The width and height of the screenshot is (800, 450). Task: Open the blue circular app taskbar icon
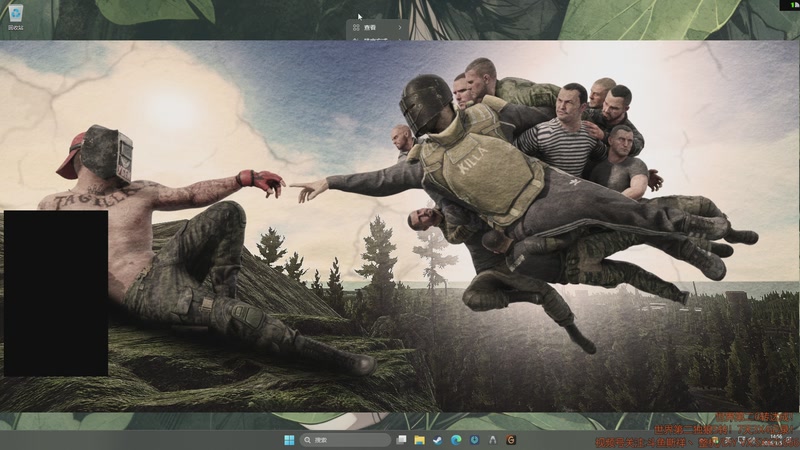(474, 440)
